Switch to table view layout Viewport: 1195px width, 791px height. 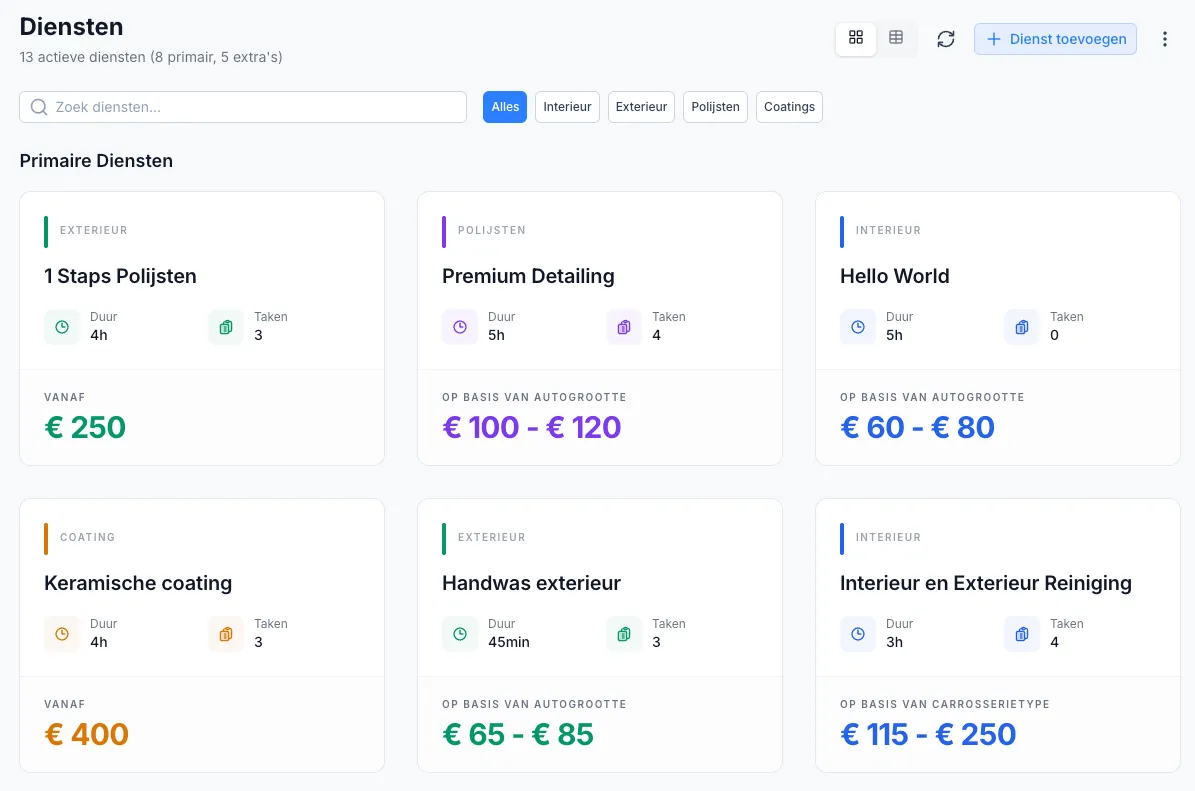[896, 38]
